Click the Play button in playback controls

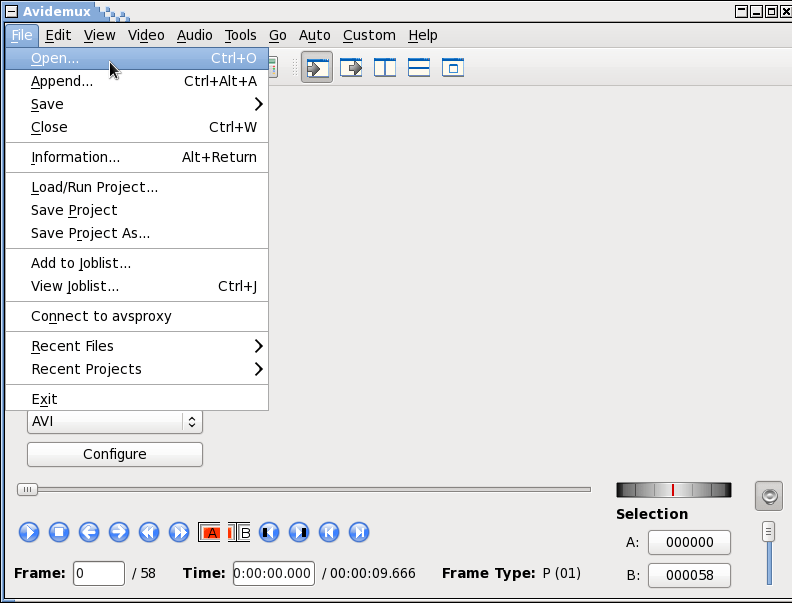click(29, 532)
